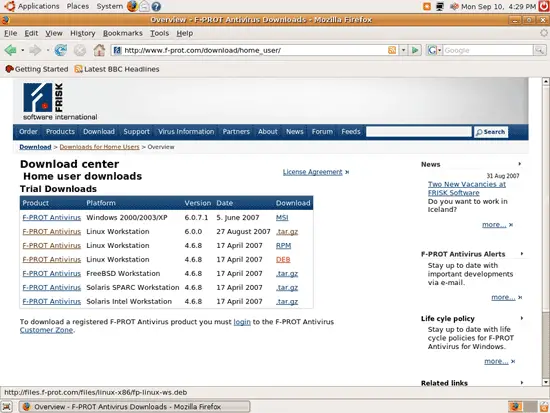Open the Back history dropdown arrow

coord(22,50)
